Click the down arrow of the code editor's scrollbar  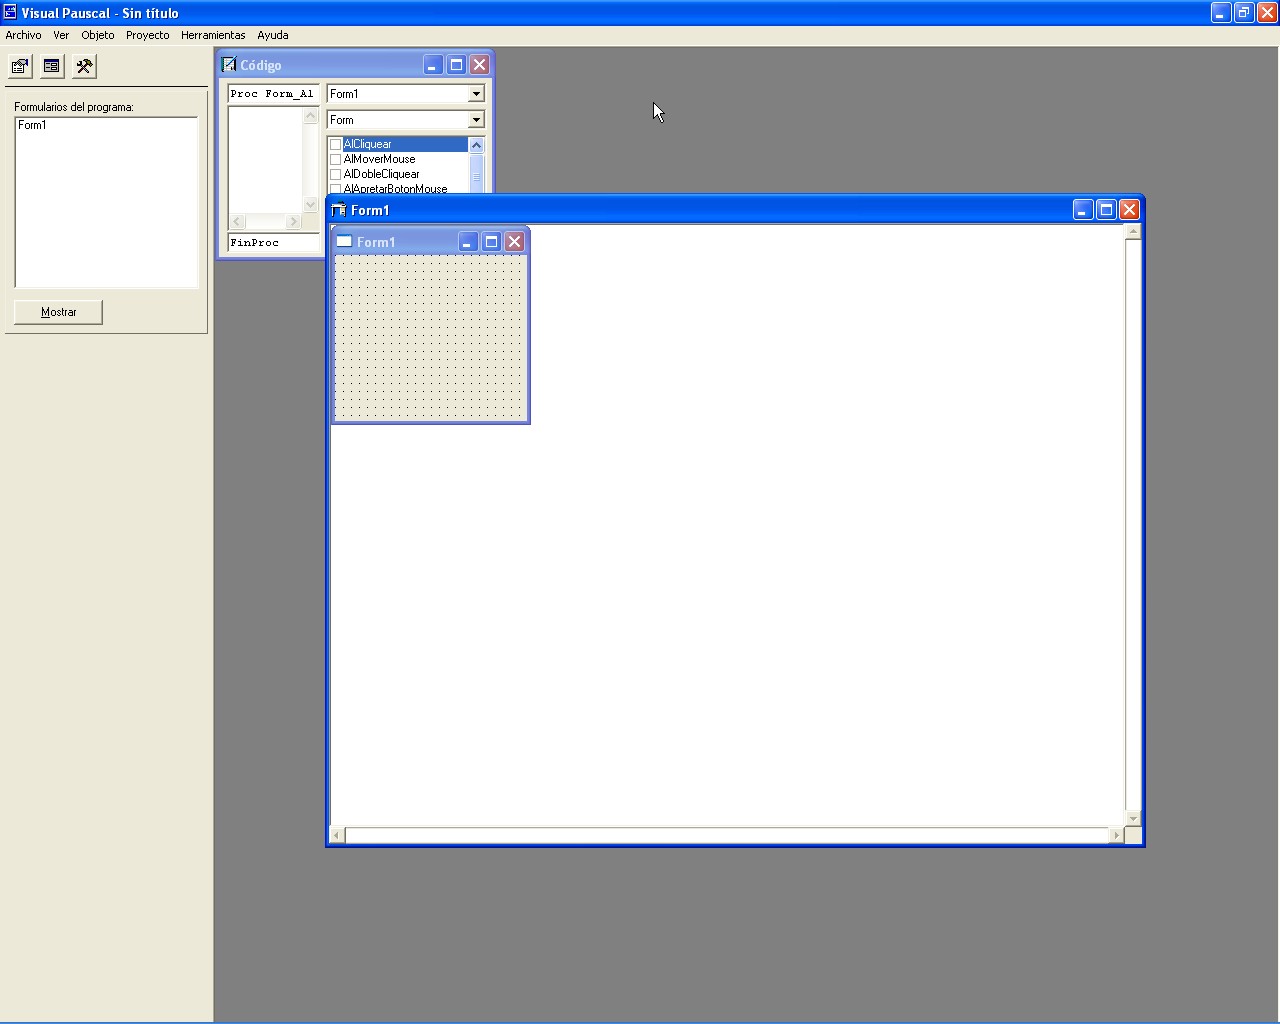tap(310, 205)
